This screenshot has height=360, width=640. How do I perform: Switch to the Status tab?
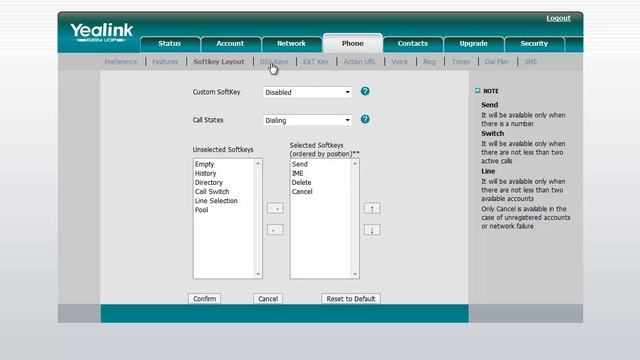[x=170, y=44]
